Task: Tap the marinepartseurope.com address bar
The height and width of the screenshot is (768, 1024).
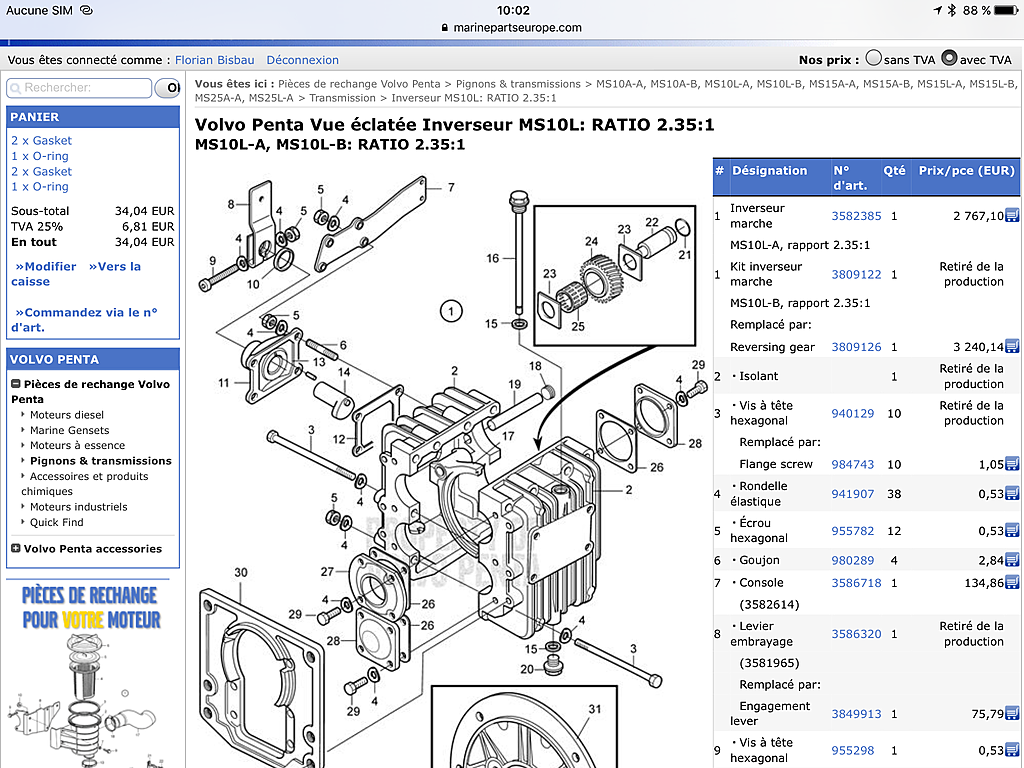Action: [x=512, y=27]
